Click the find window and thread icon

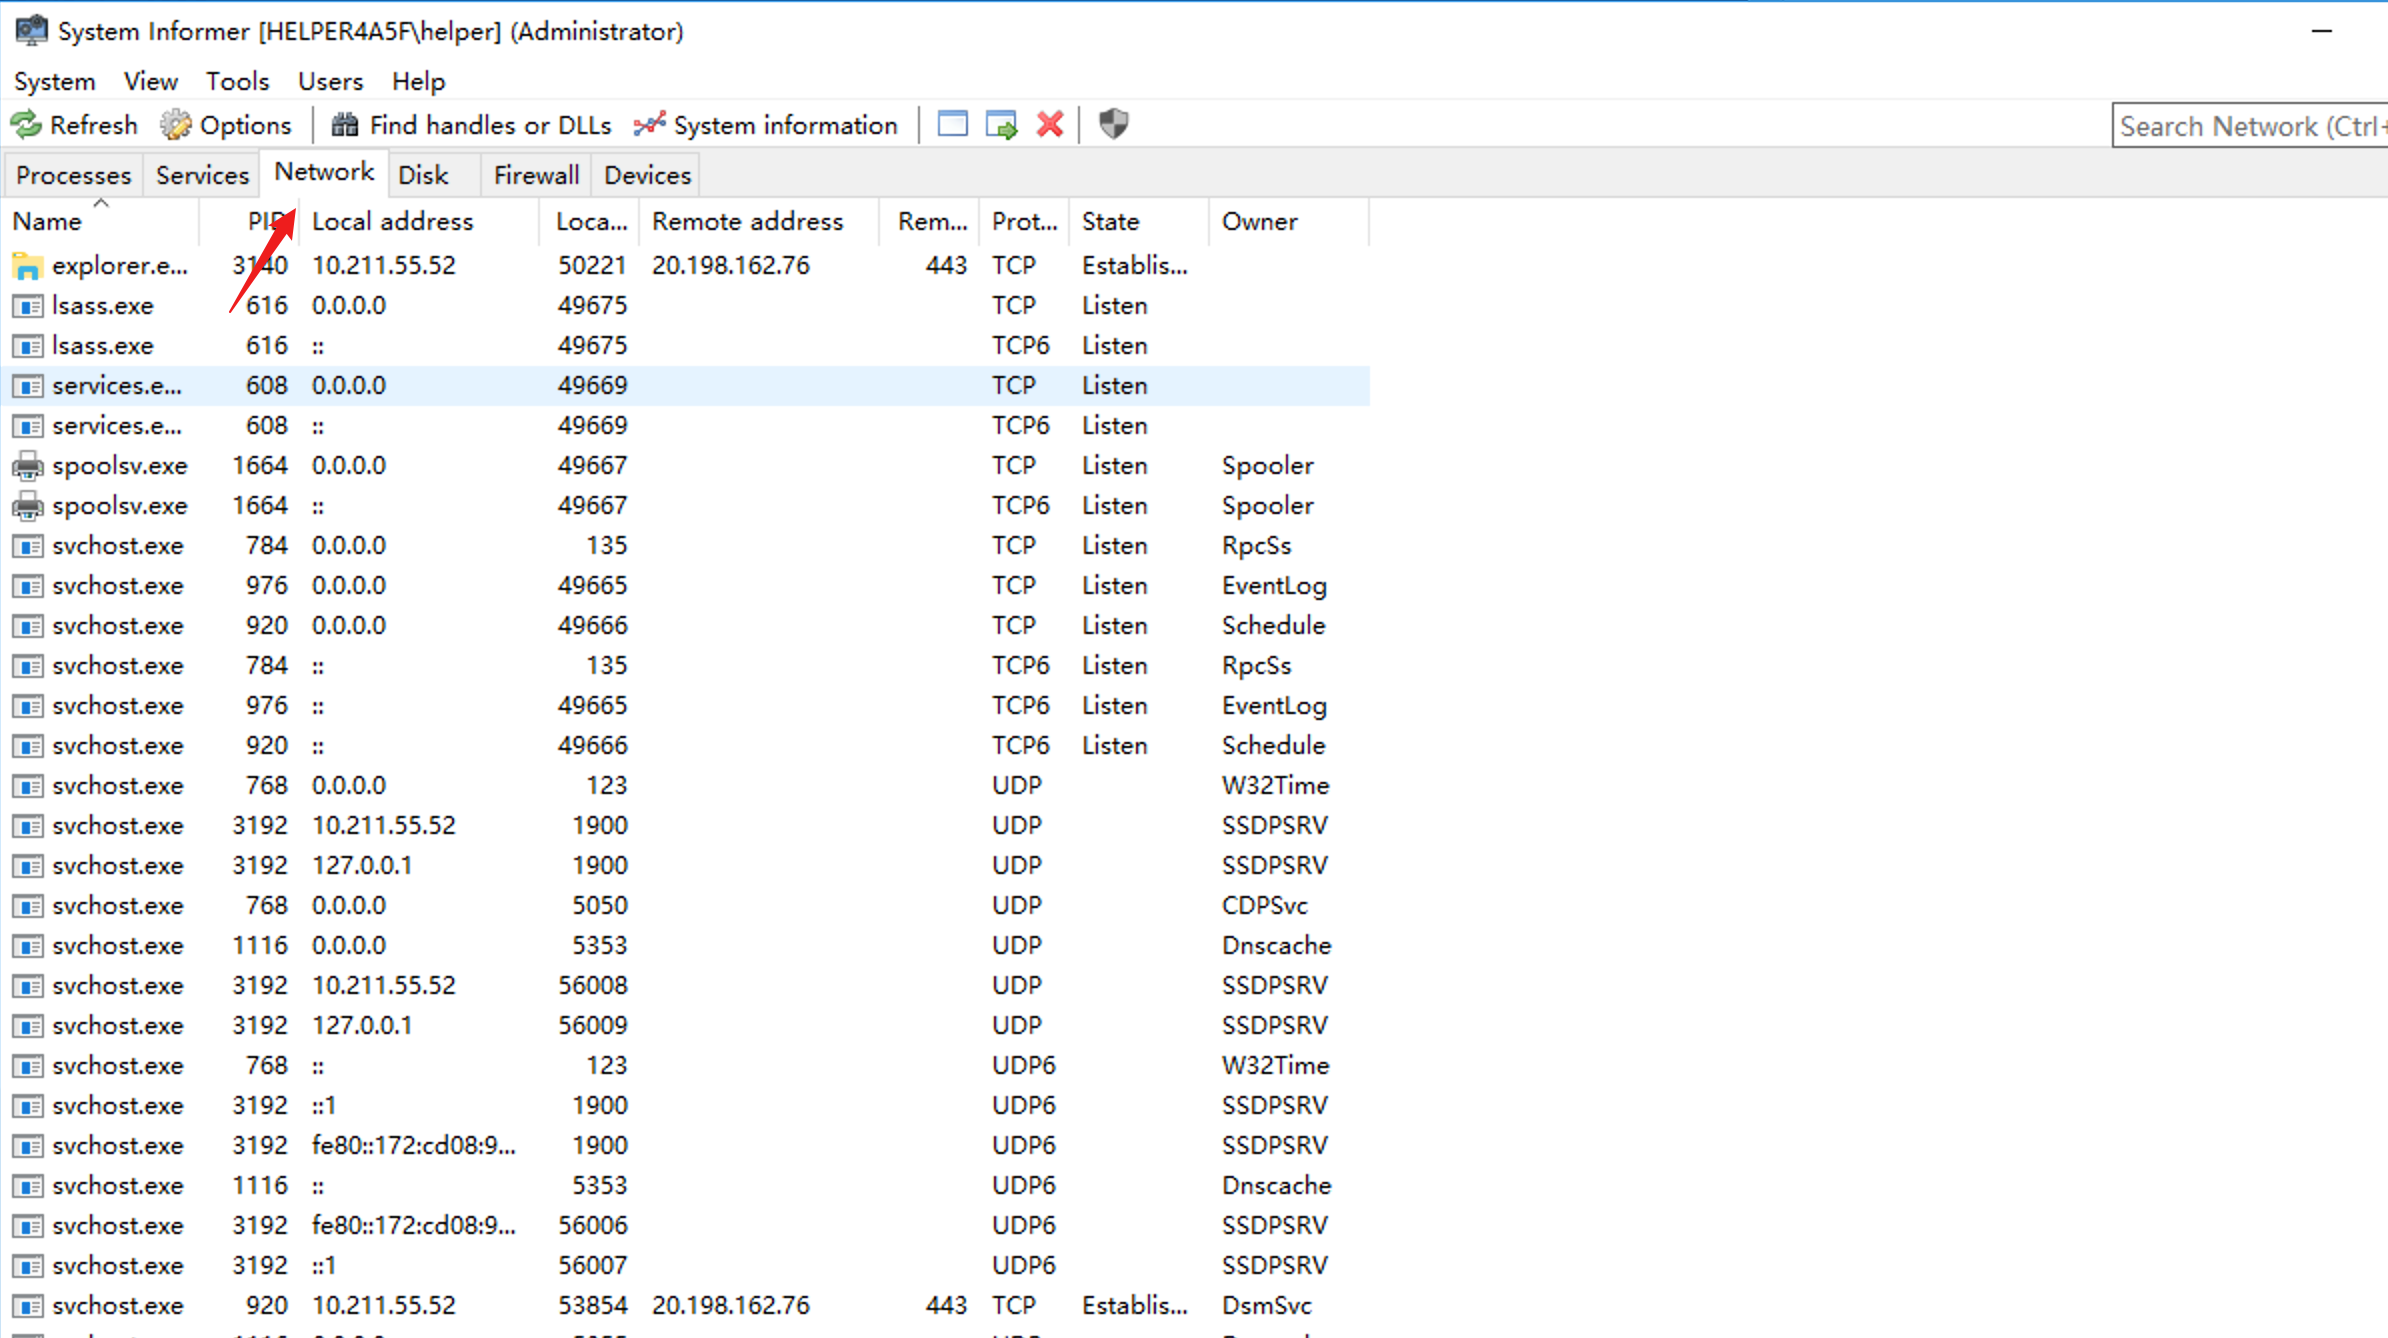click(x=1001, y=125)
